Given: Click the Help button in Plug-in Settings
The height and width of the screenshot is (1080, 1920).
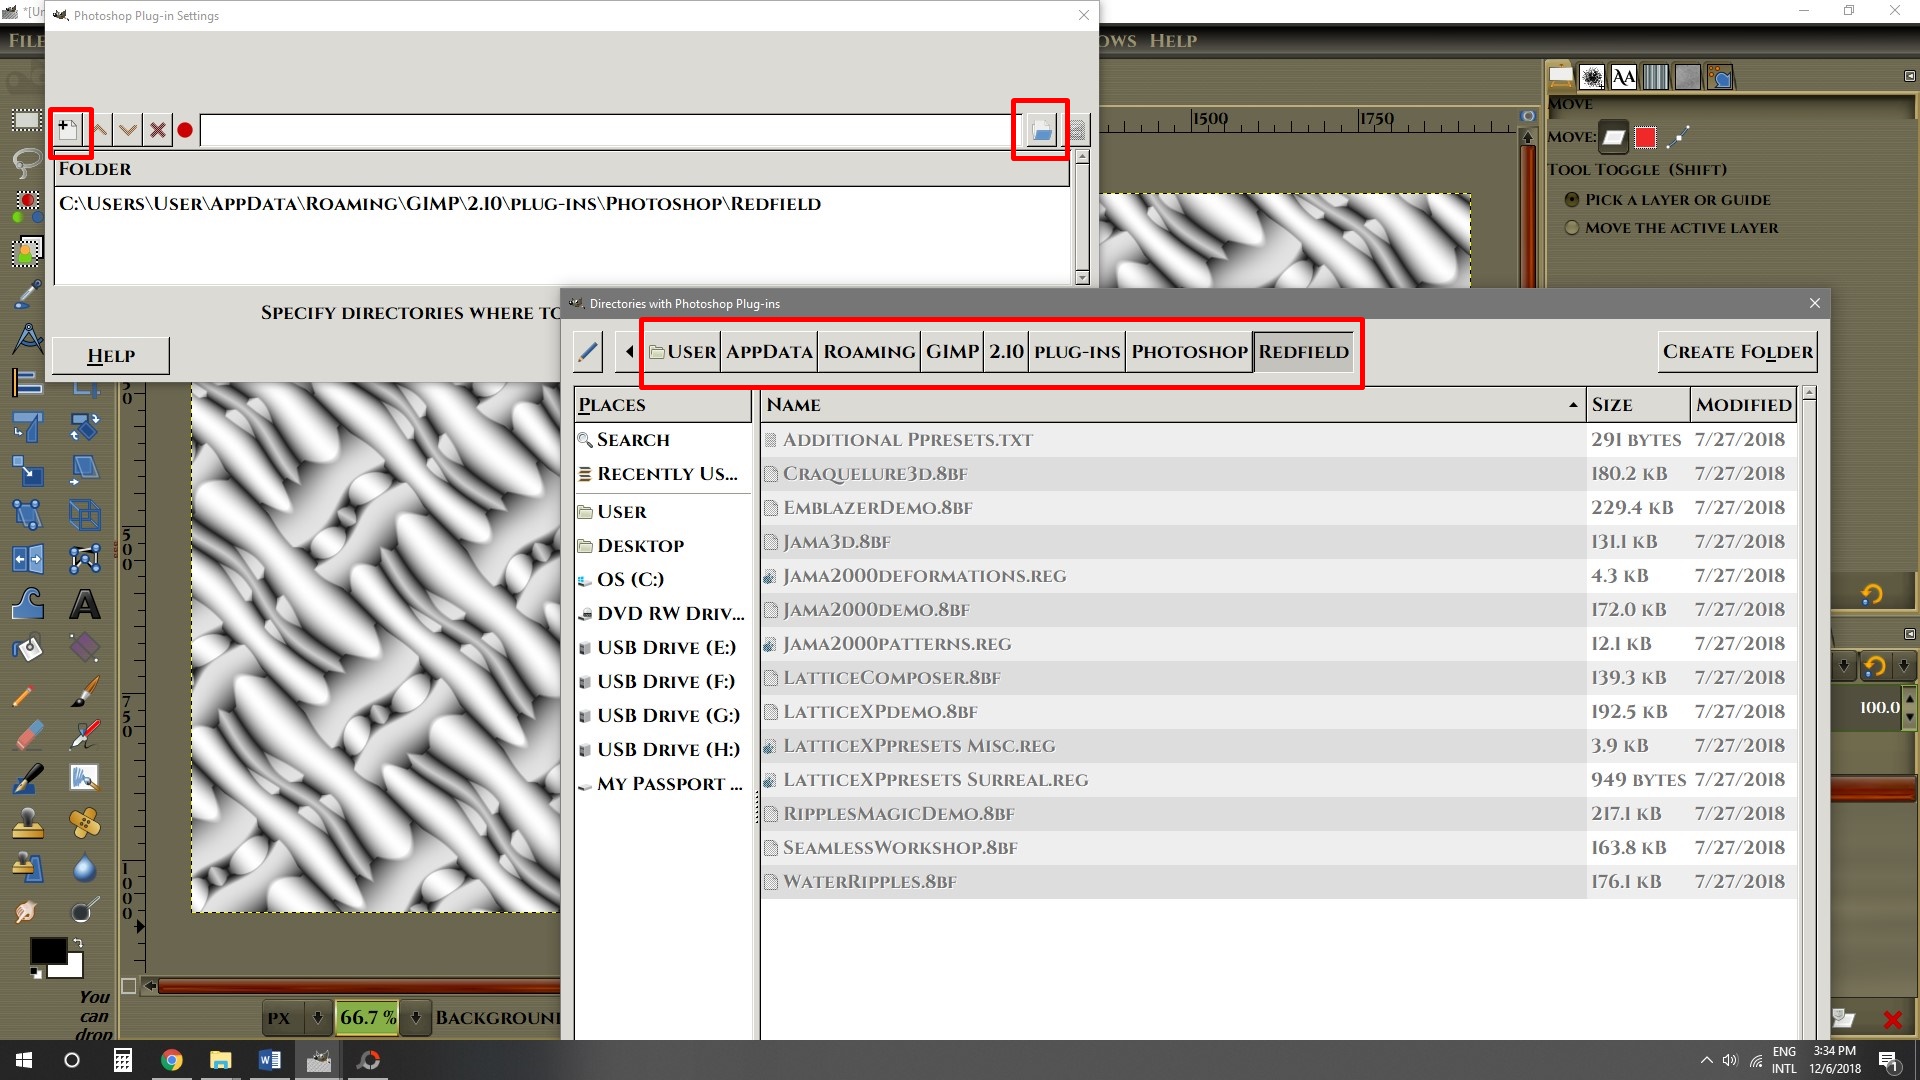Looking at the screenshot, I should 111,356.
